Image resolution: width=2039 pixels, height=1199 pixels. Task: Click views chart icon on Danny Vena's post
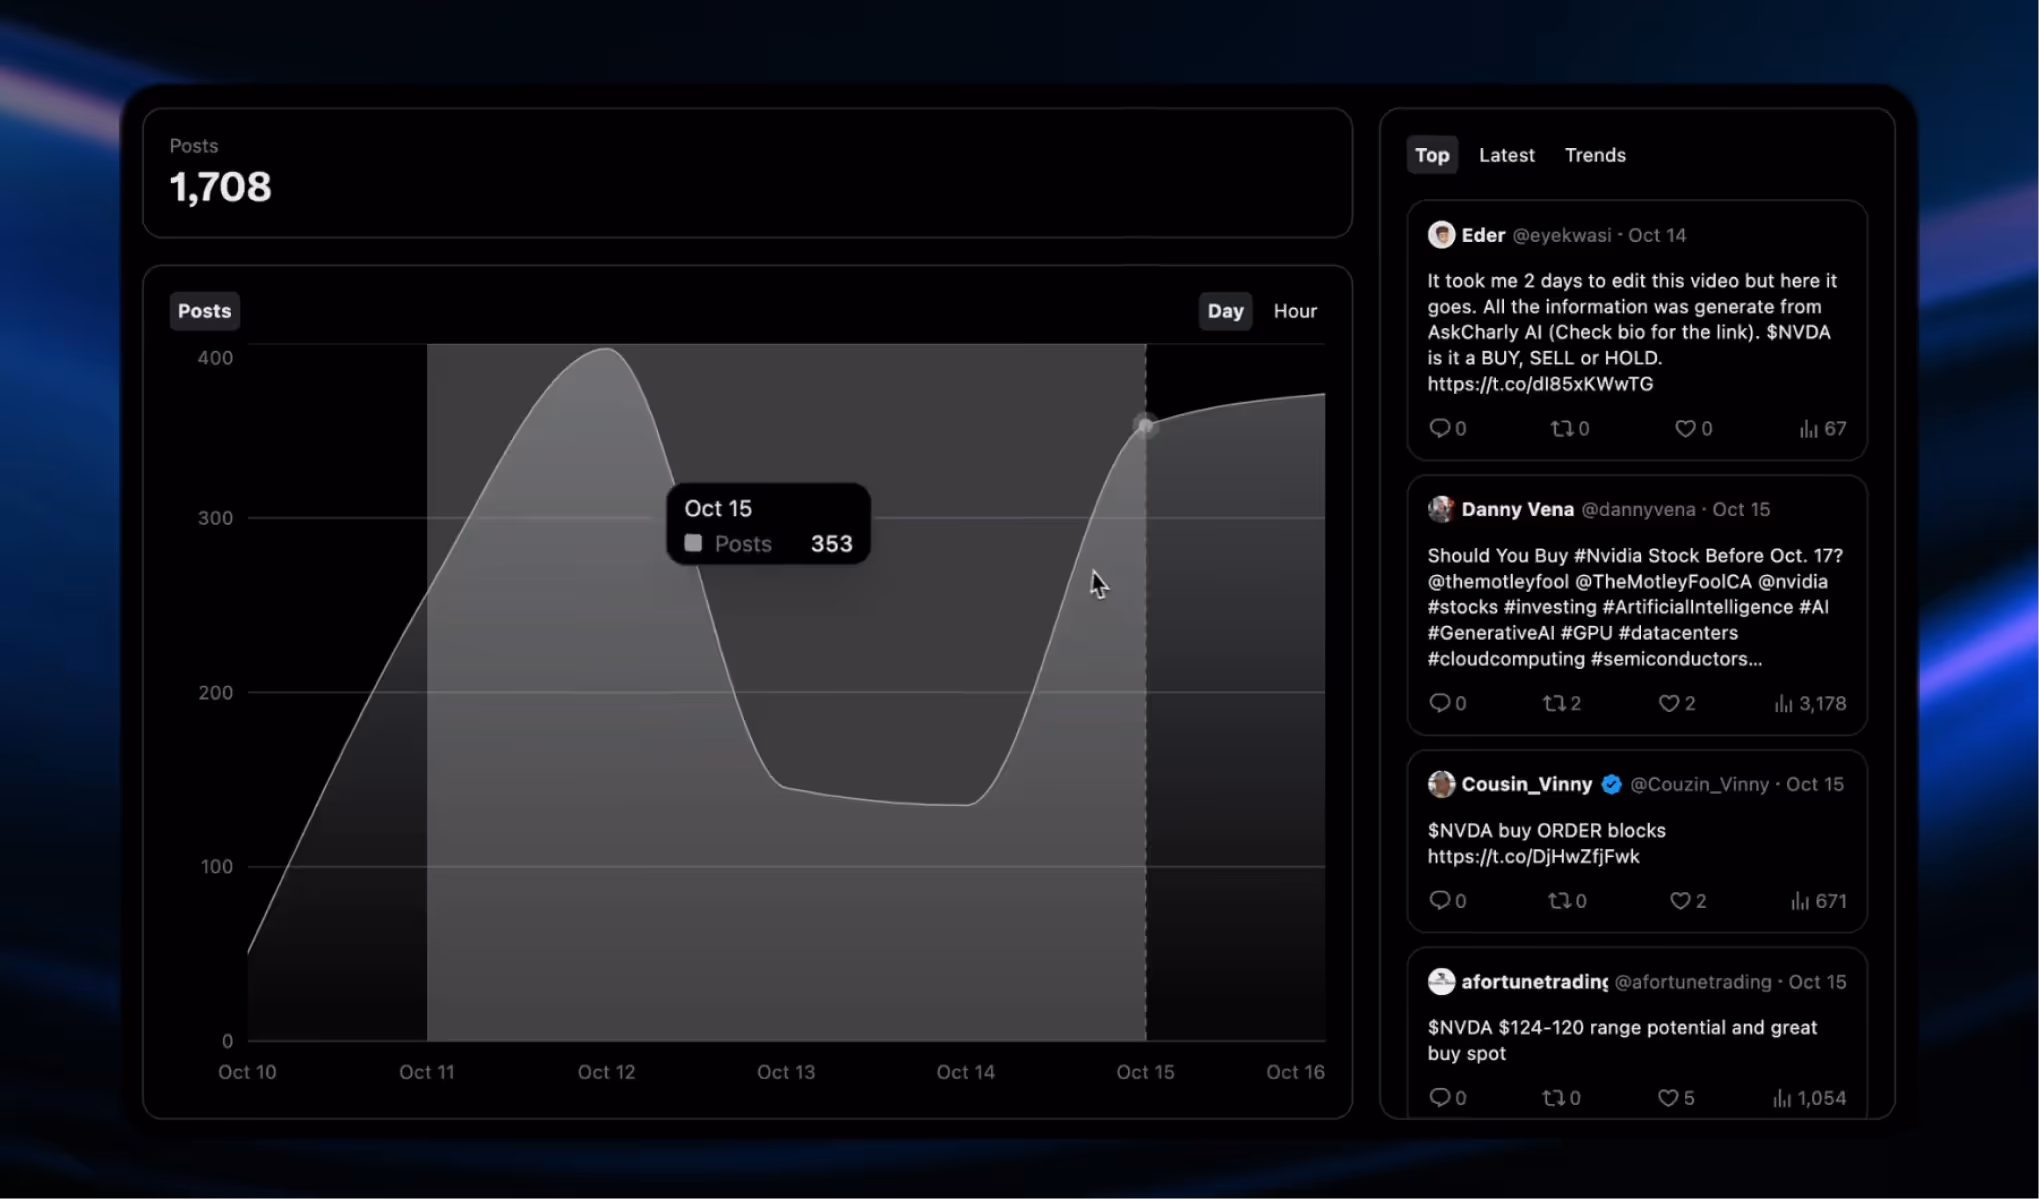pyautogui.click(x=1783, y=703)
